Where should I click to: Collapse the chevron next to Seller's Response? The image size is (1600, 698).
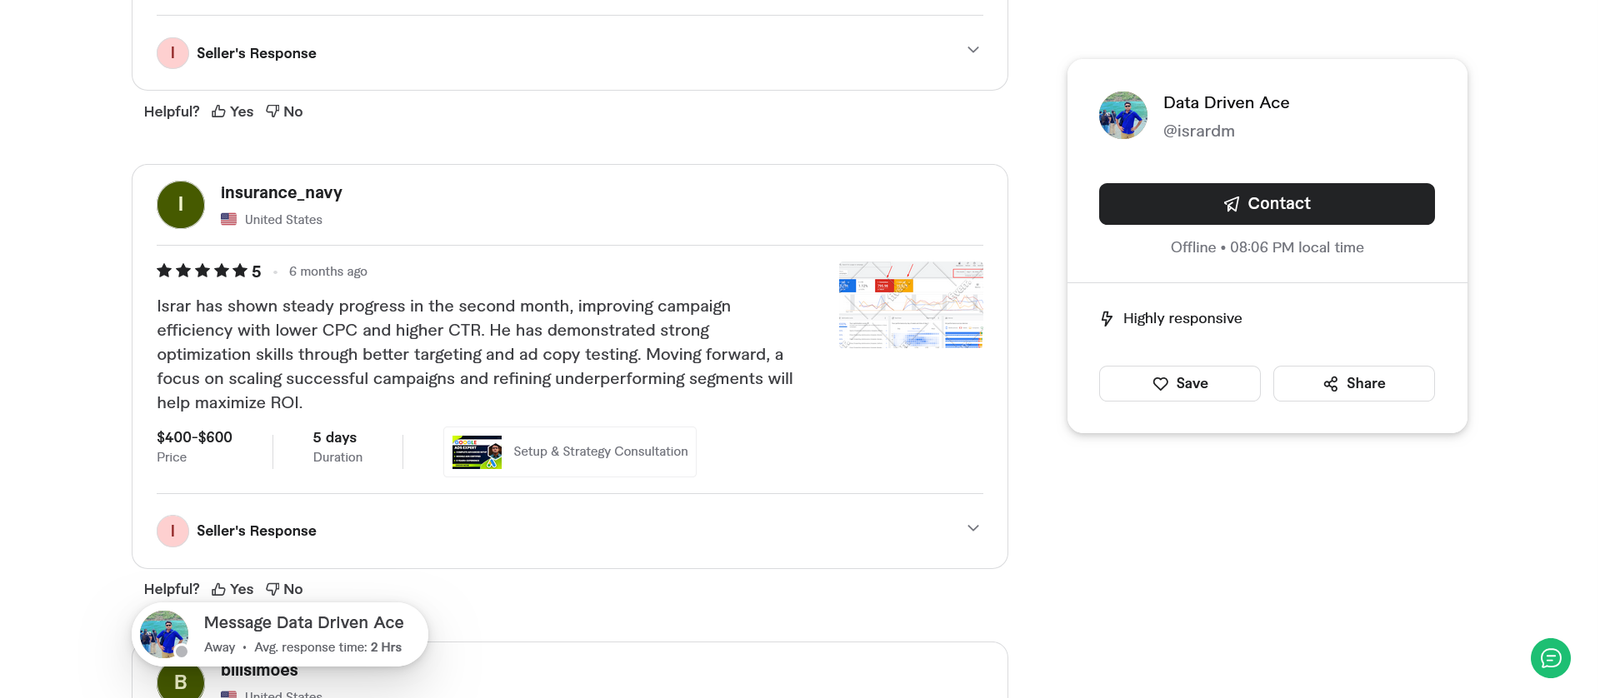pos(971,49)
